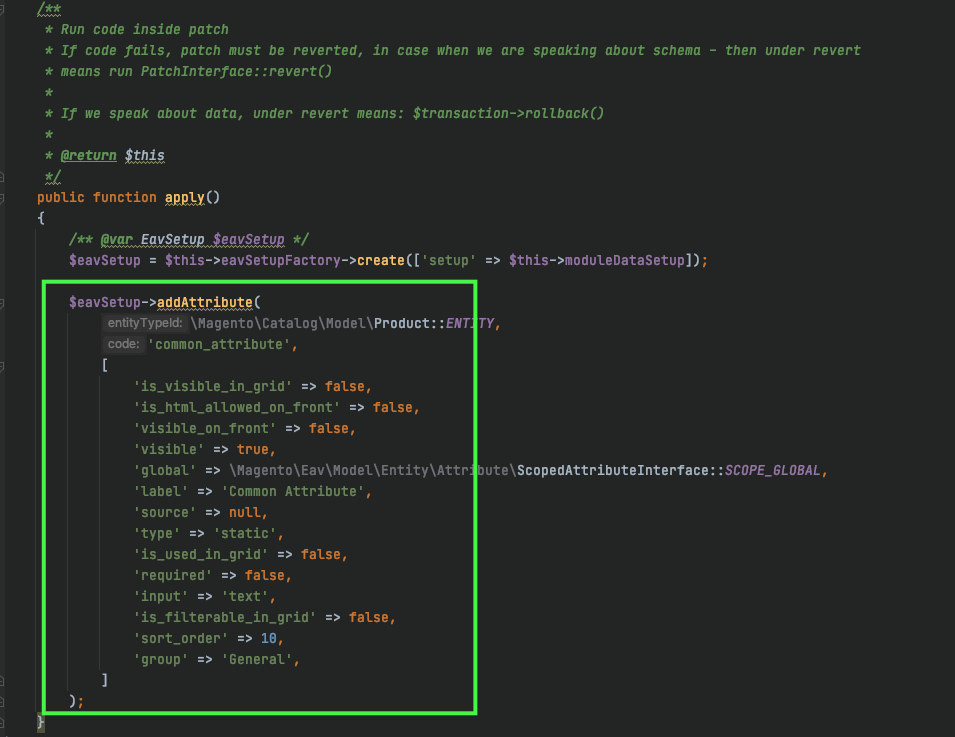Click the 'static' type string
This screenshot has width=955, height=737.
tap(245, 534)
